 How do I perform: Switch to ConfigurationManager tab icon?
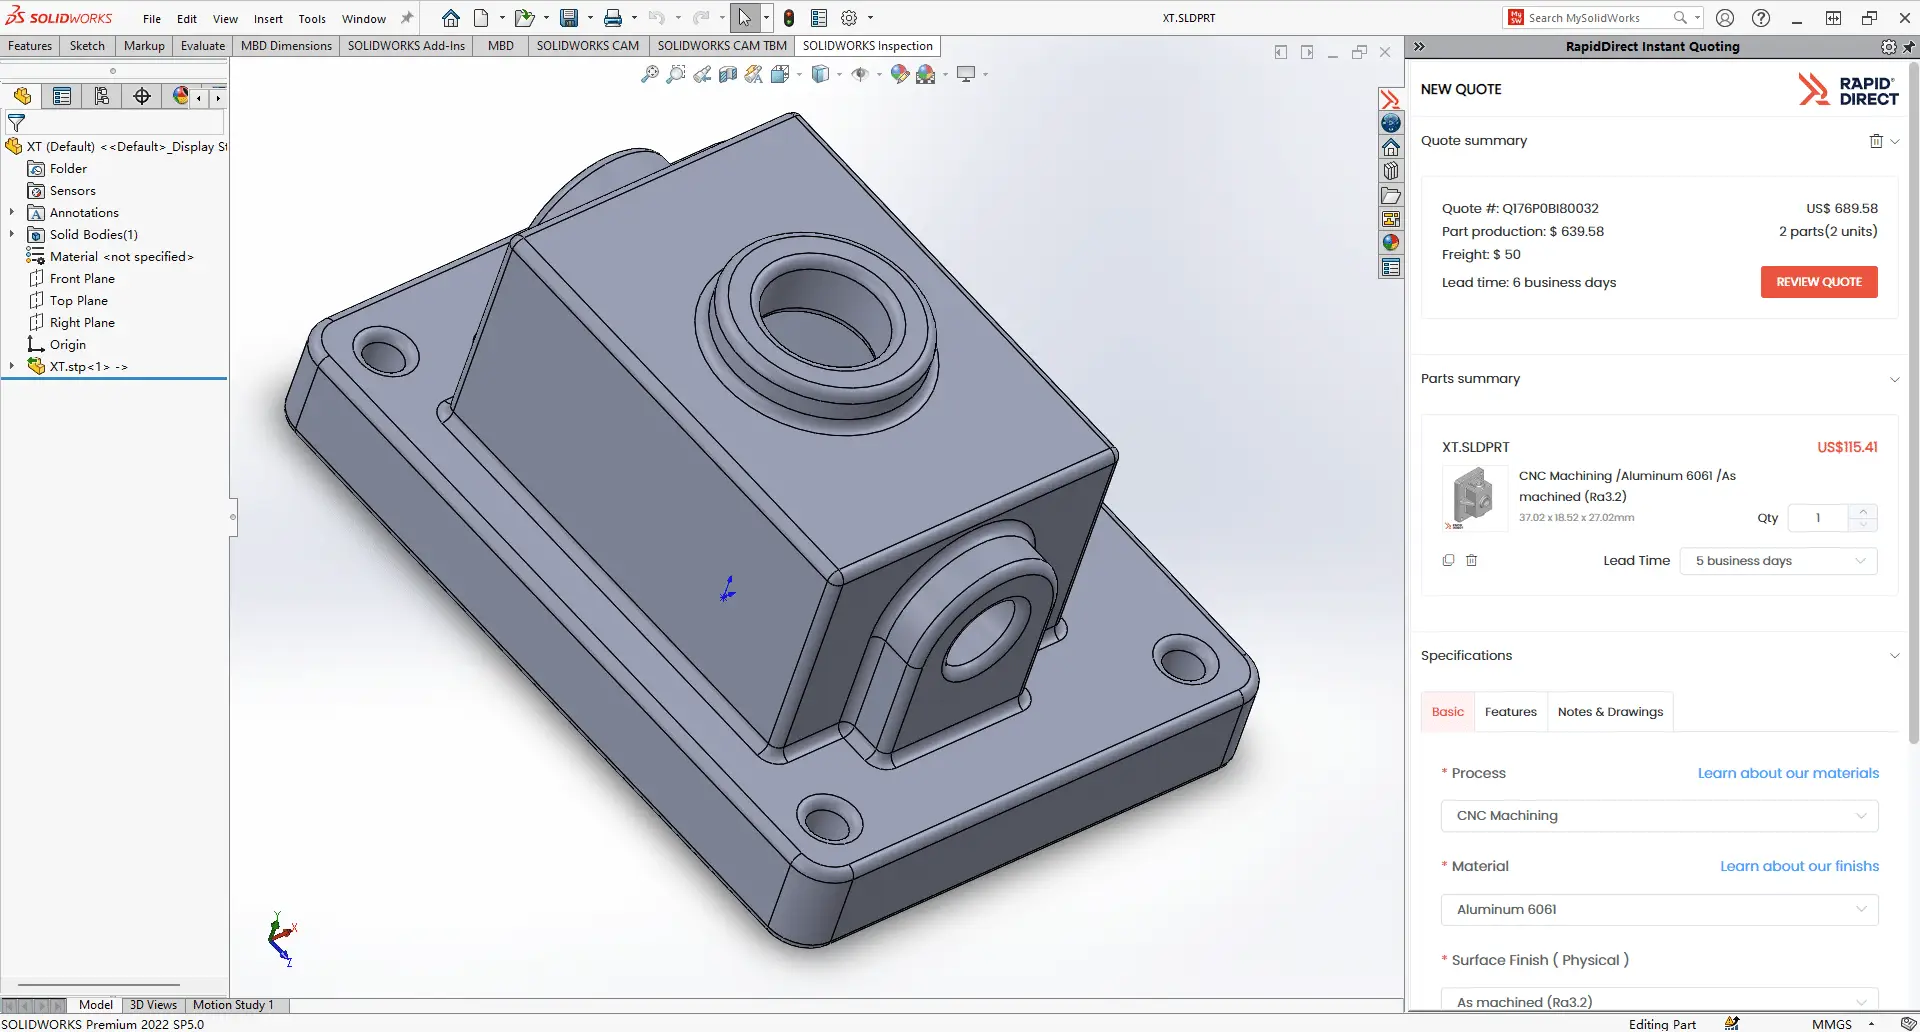pyautogui.click(x=102, y=96)
